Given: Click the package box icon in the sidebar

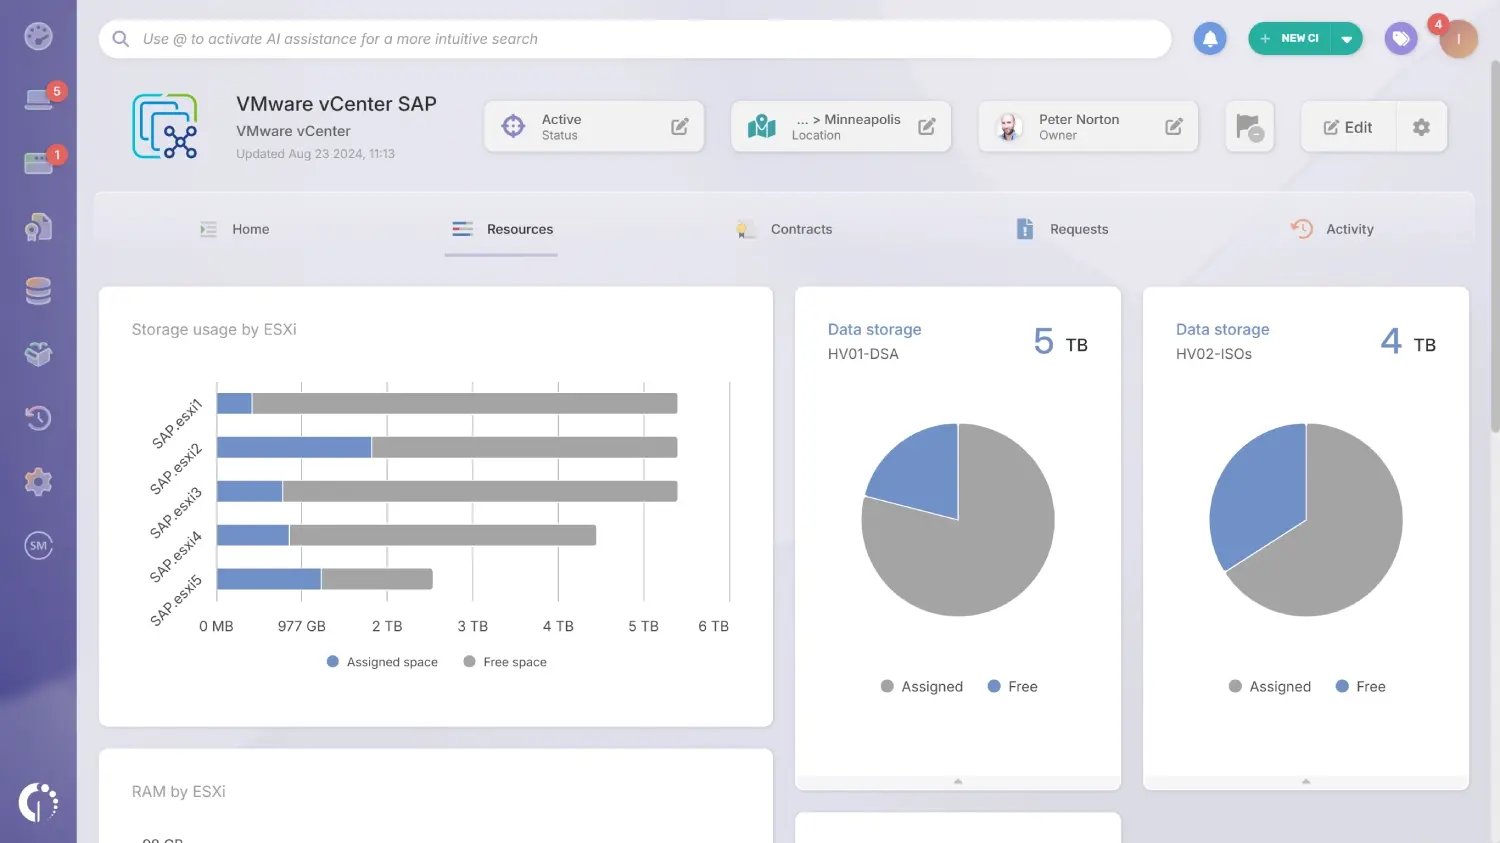Looking at the screenshot, I should (38, 353).
